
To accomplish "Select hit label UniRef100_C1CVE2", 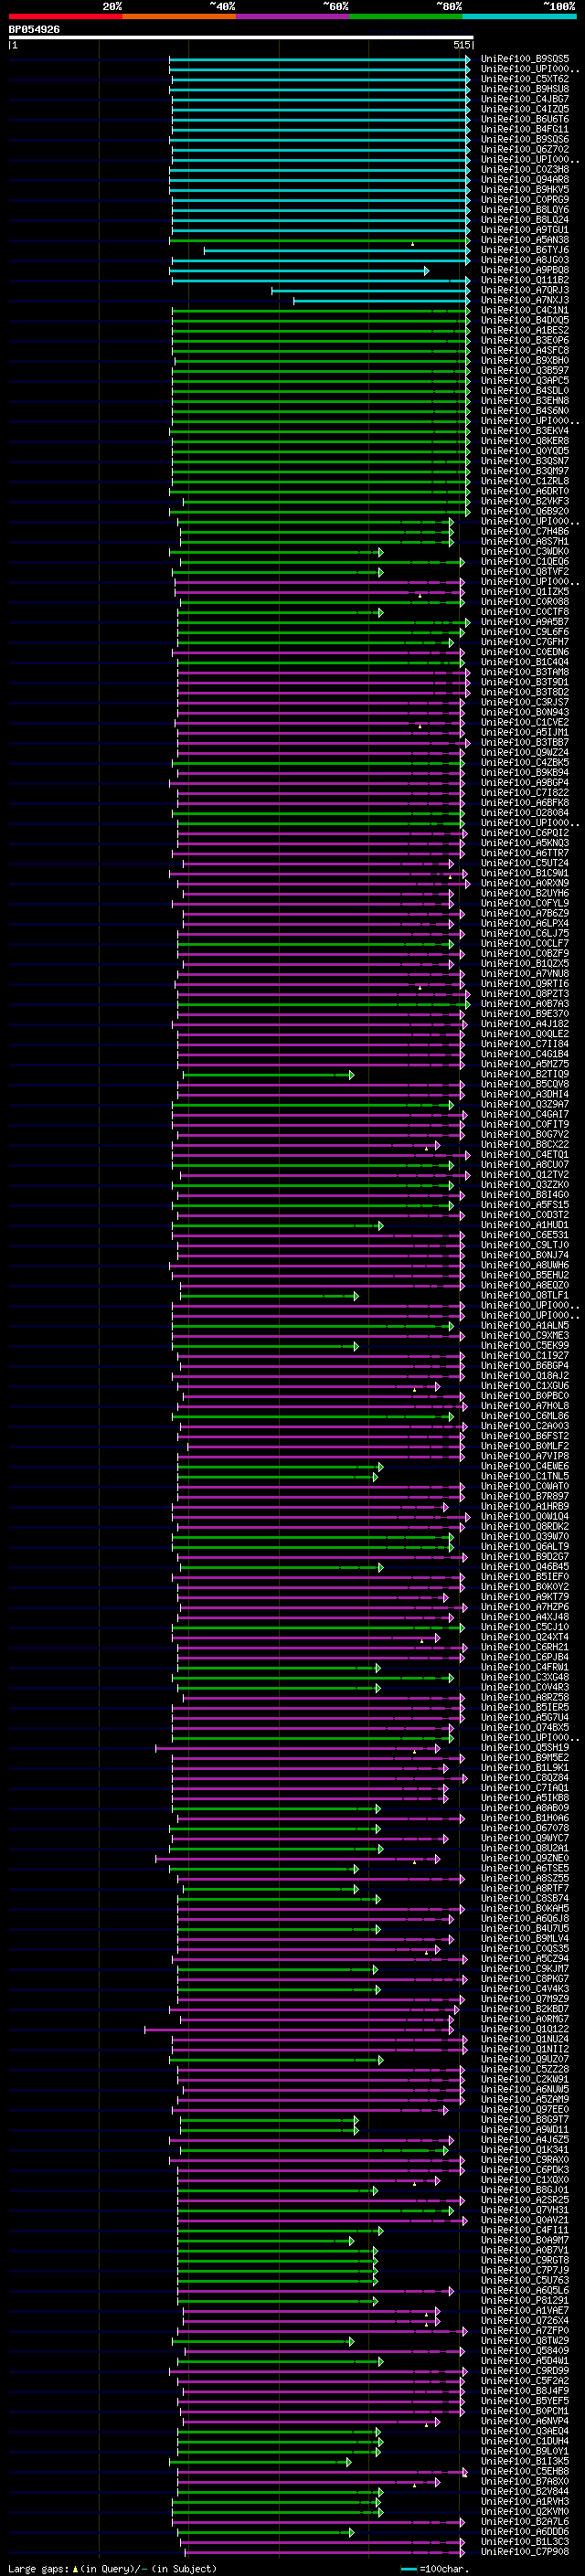I will [525, 723].
